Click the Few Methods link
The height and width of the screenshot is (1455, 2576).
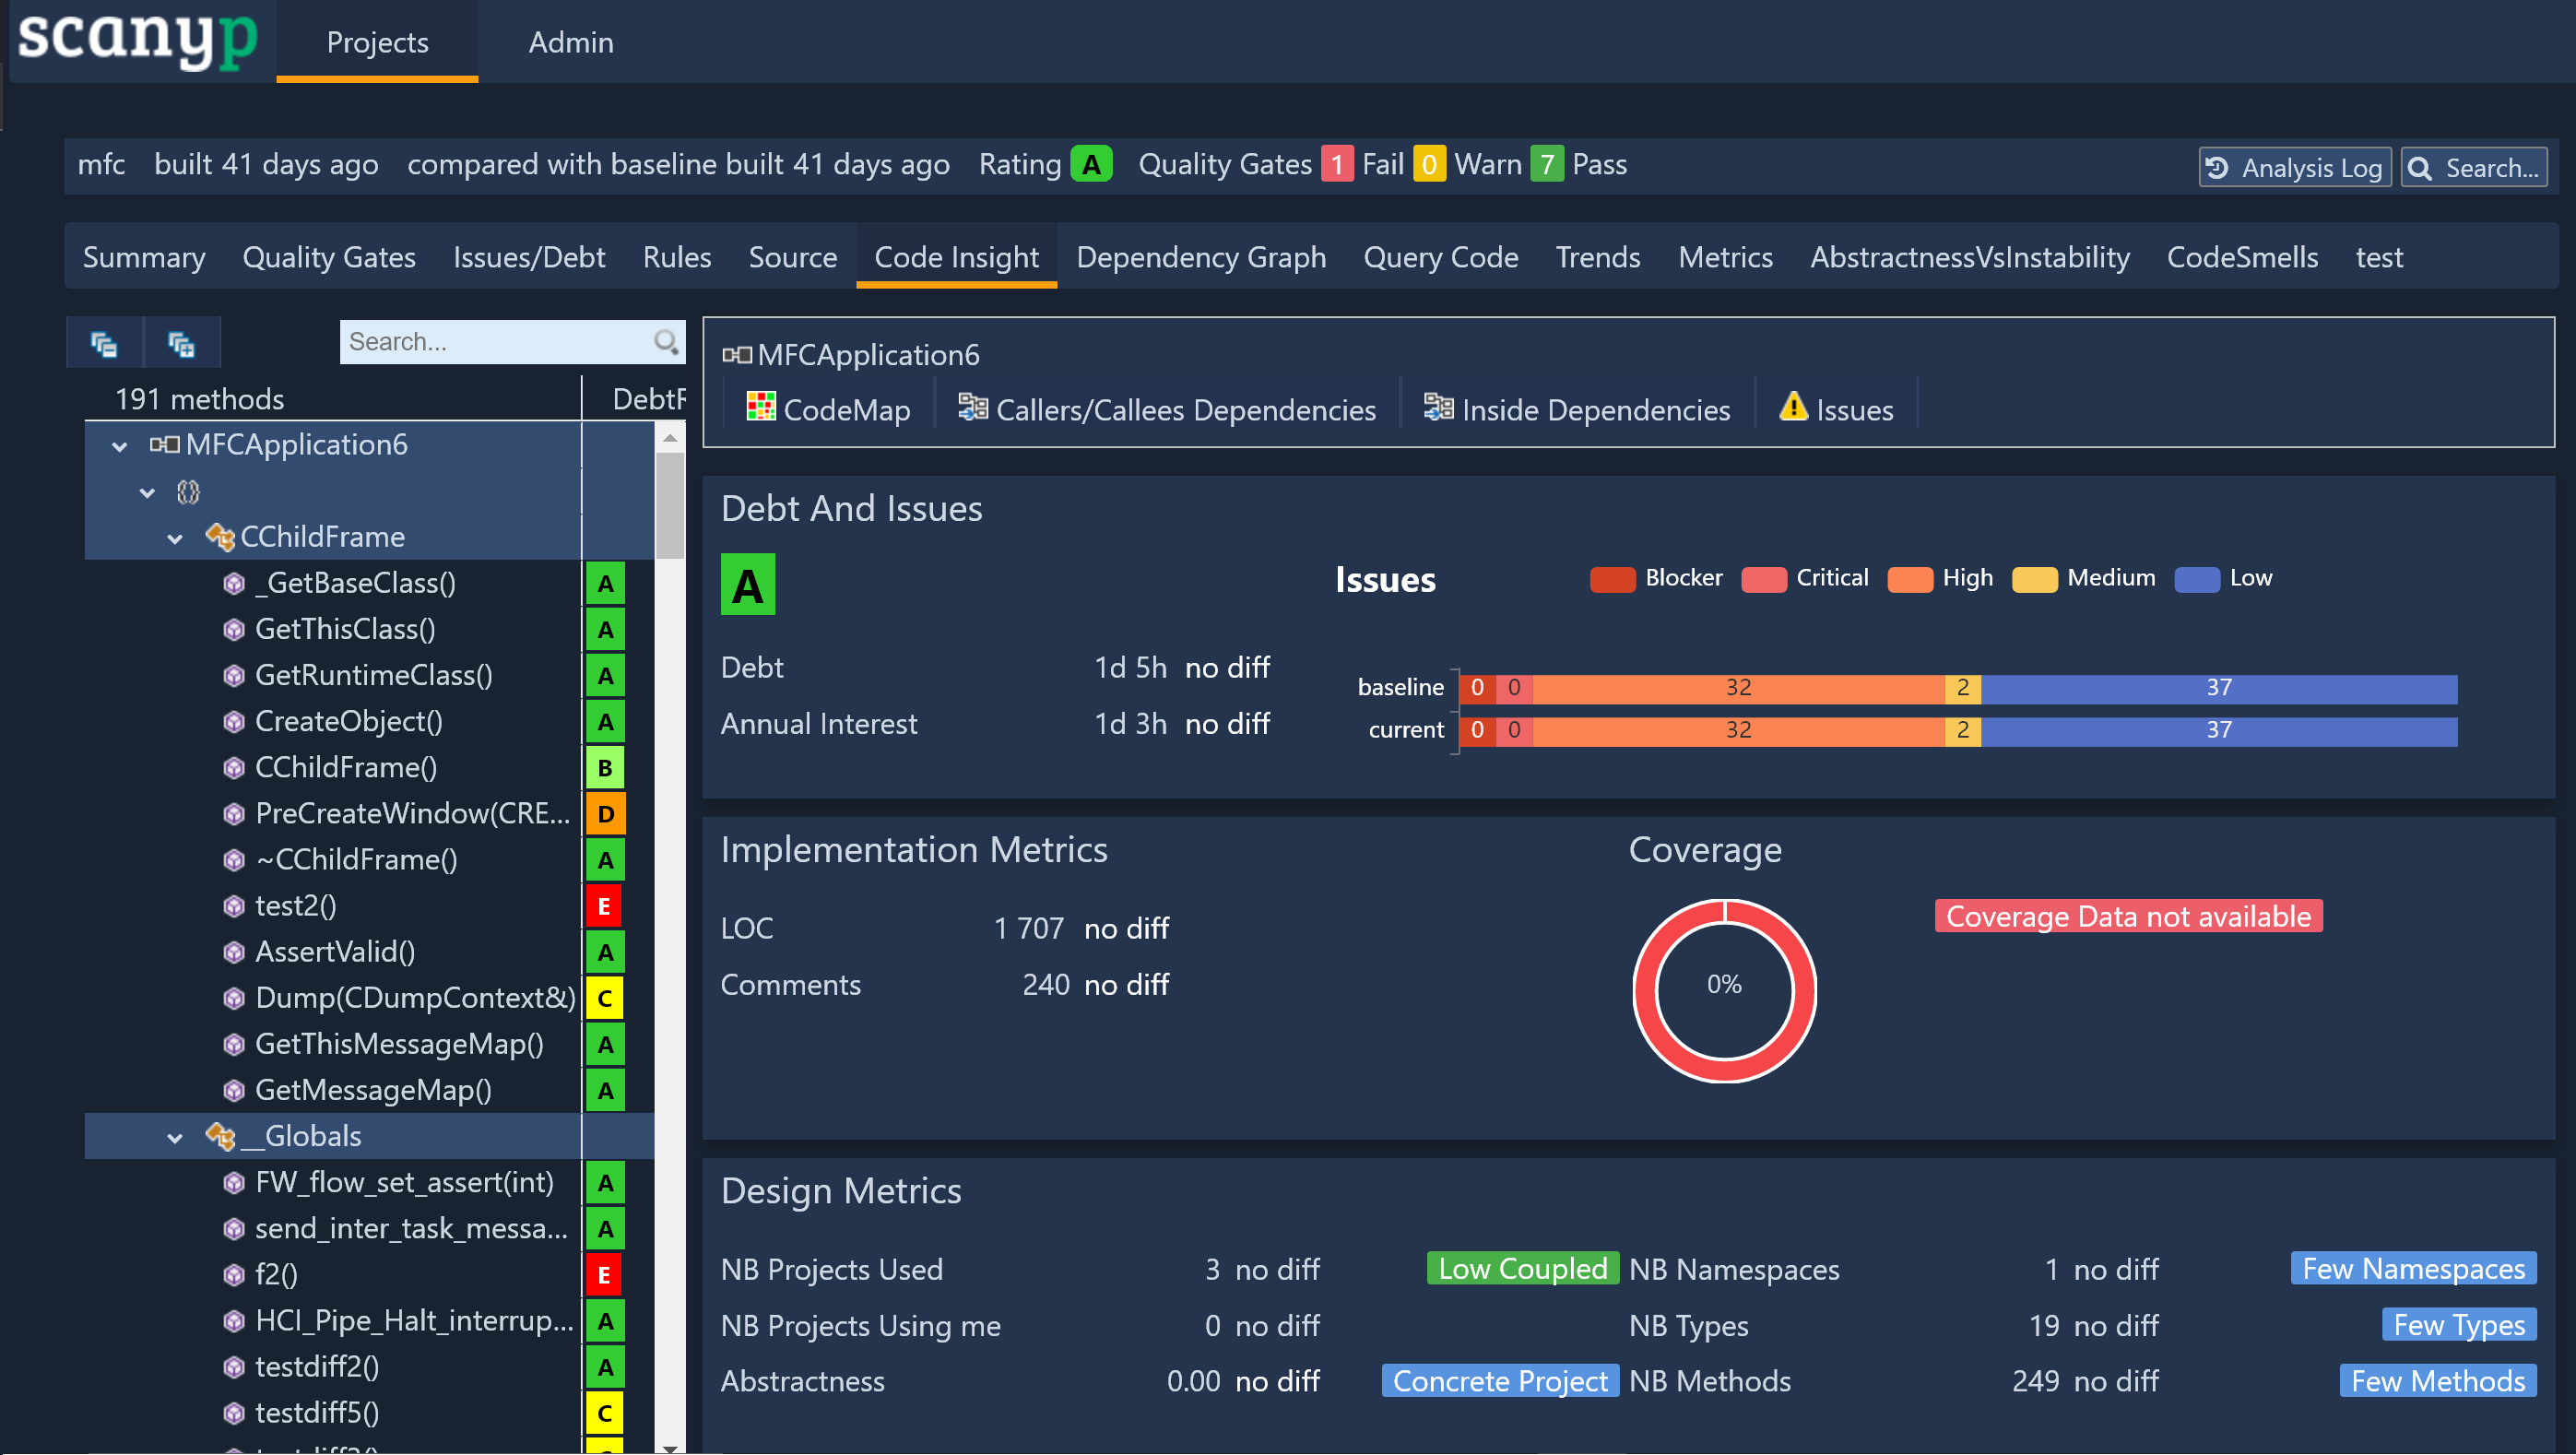click(x=2437, y=1380)
